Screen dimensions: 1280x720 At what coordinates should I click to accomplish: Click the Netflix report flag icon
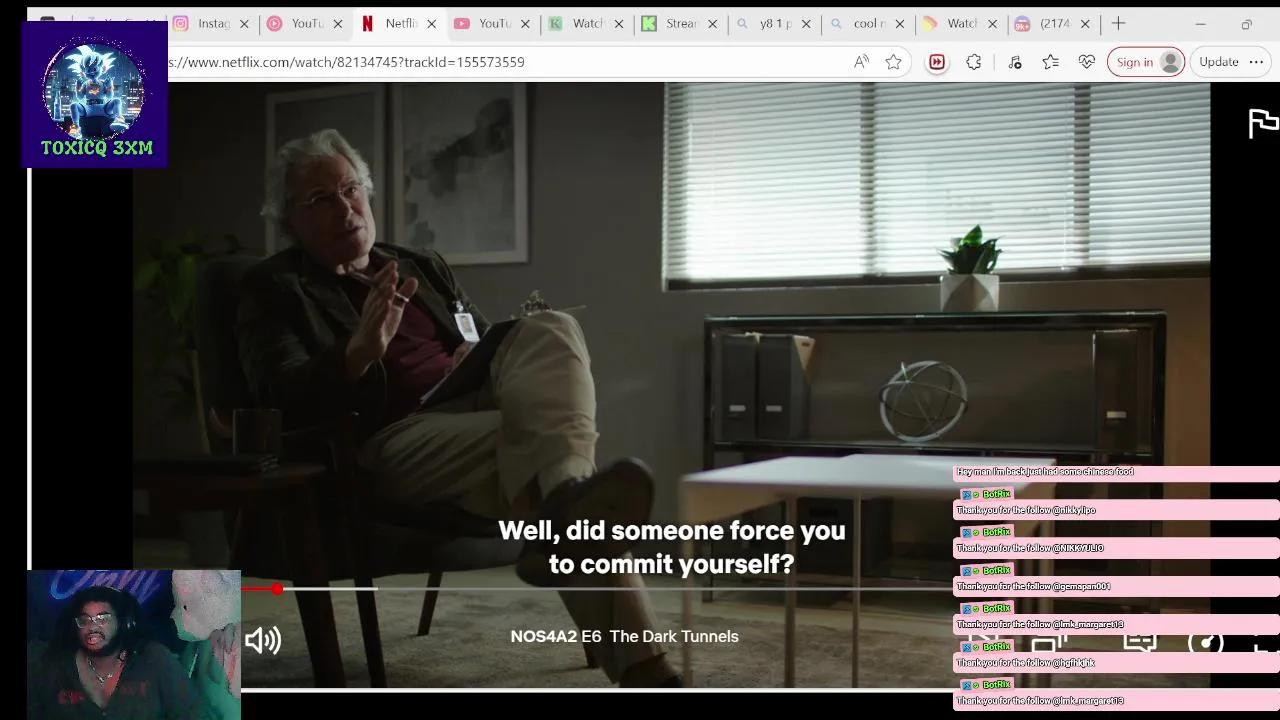point(1263,123)
